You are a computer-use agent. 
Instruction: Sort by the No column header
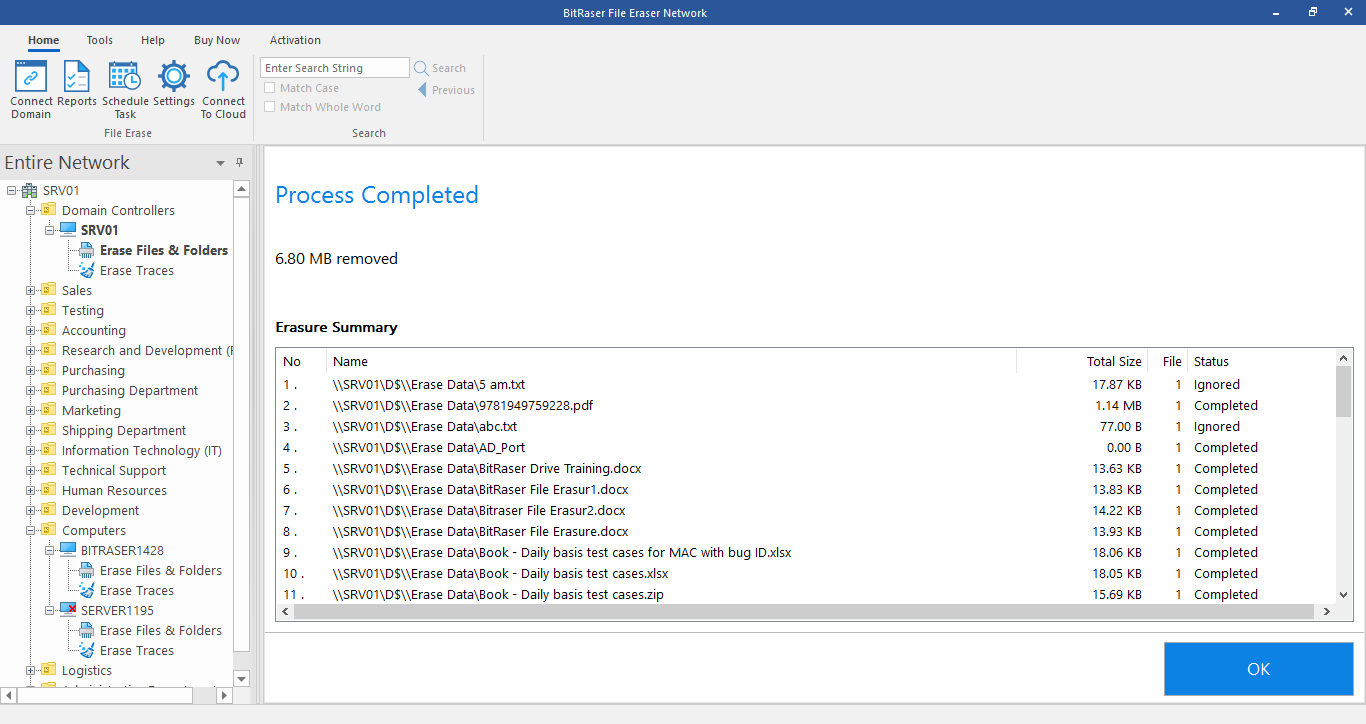pos(301,361)
